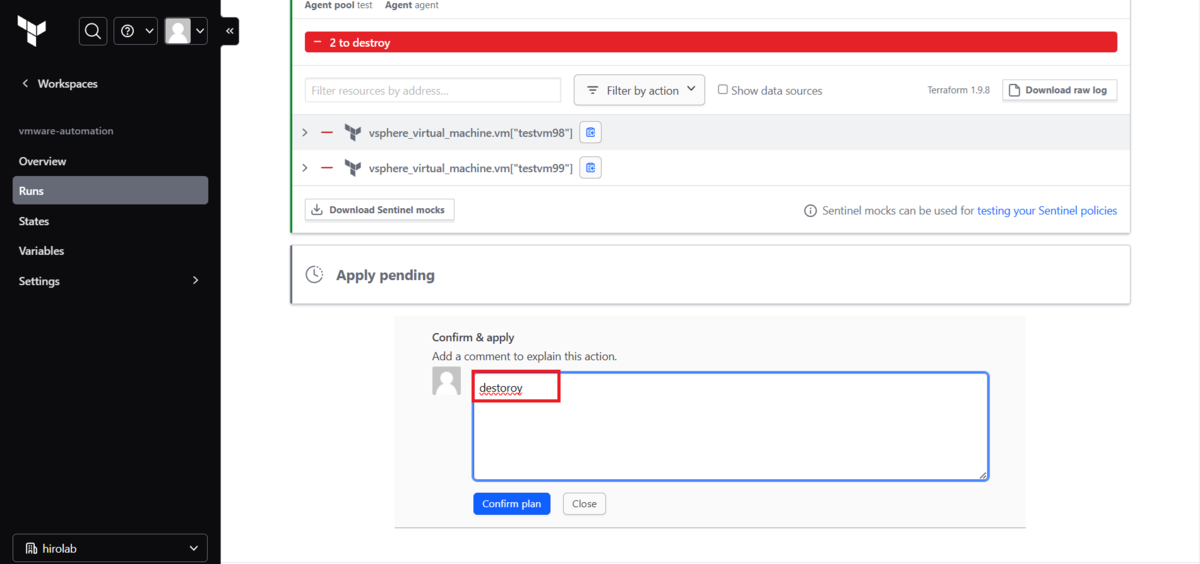Expand Settings in the sidebar
The width and height of the screenshot is (1200, 564).
click(110, 281)
